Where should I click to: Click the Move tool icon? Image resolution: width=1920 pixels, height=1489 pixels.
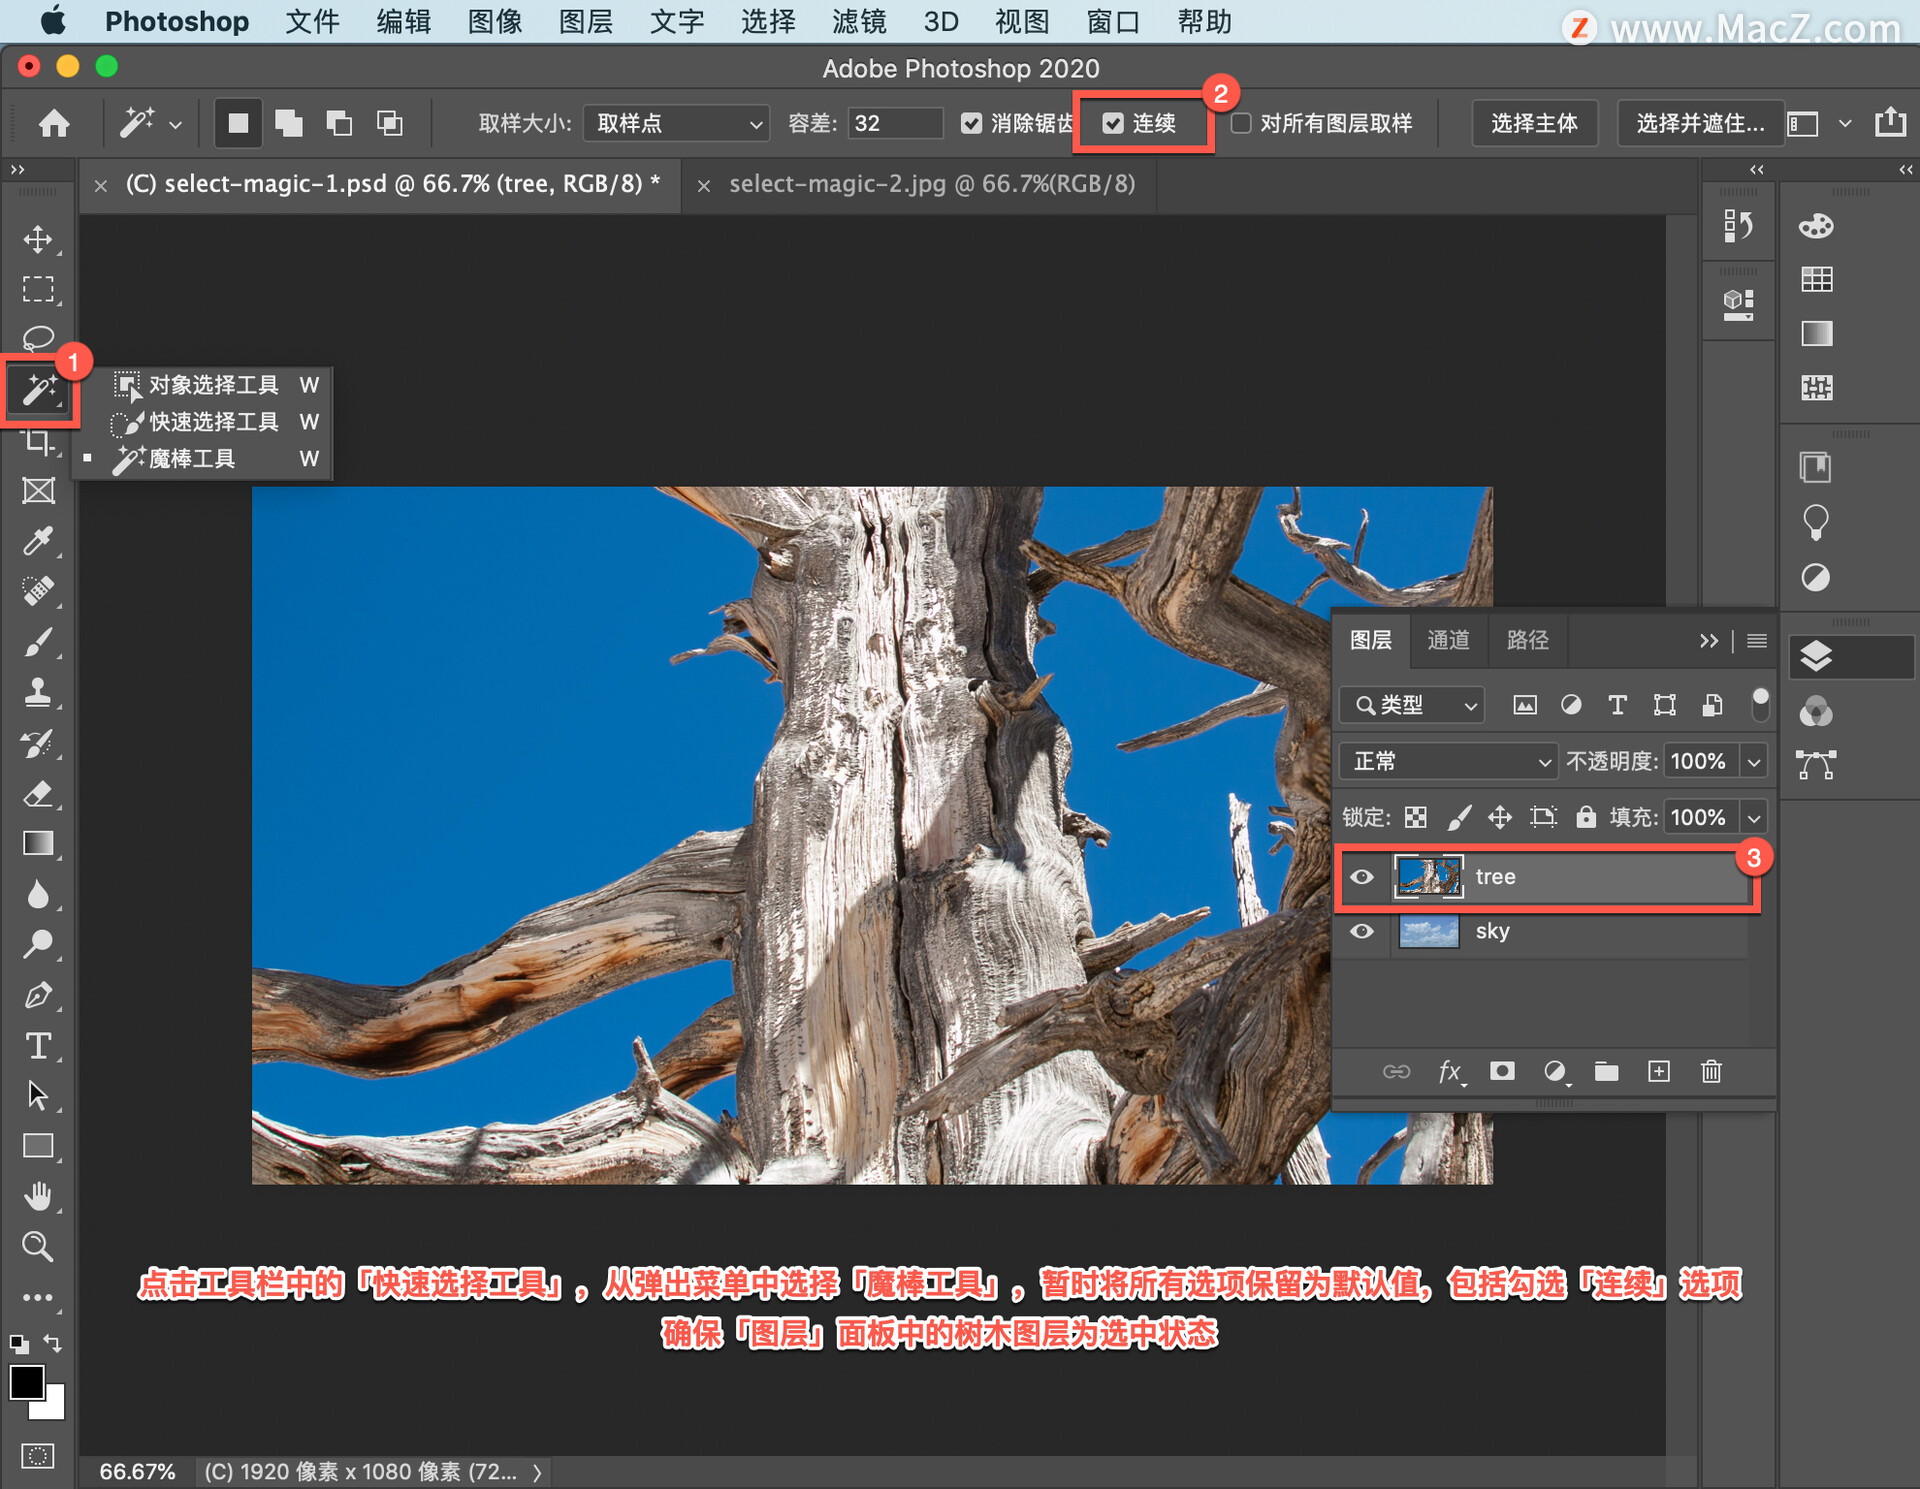coord(41,237)
